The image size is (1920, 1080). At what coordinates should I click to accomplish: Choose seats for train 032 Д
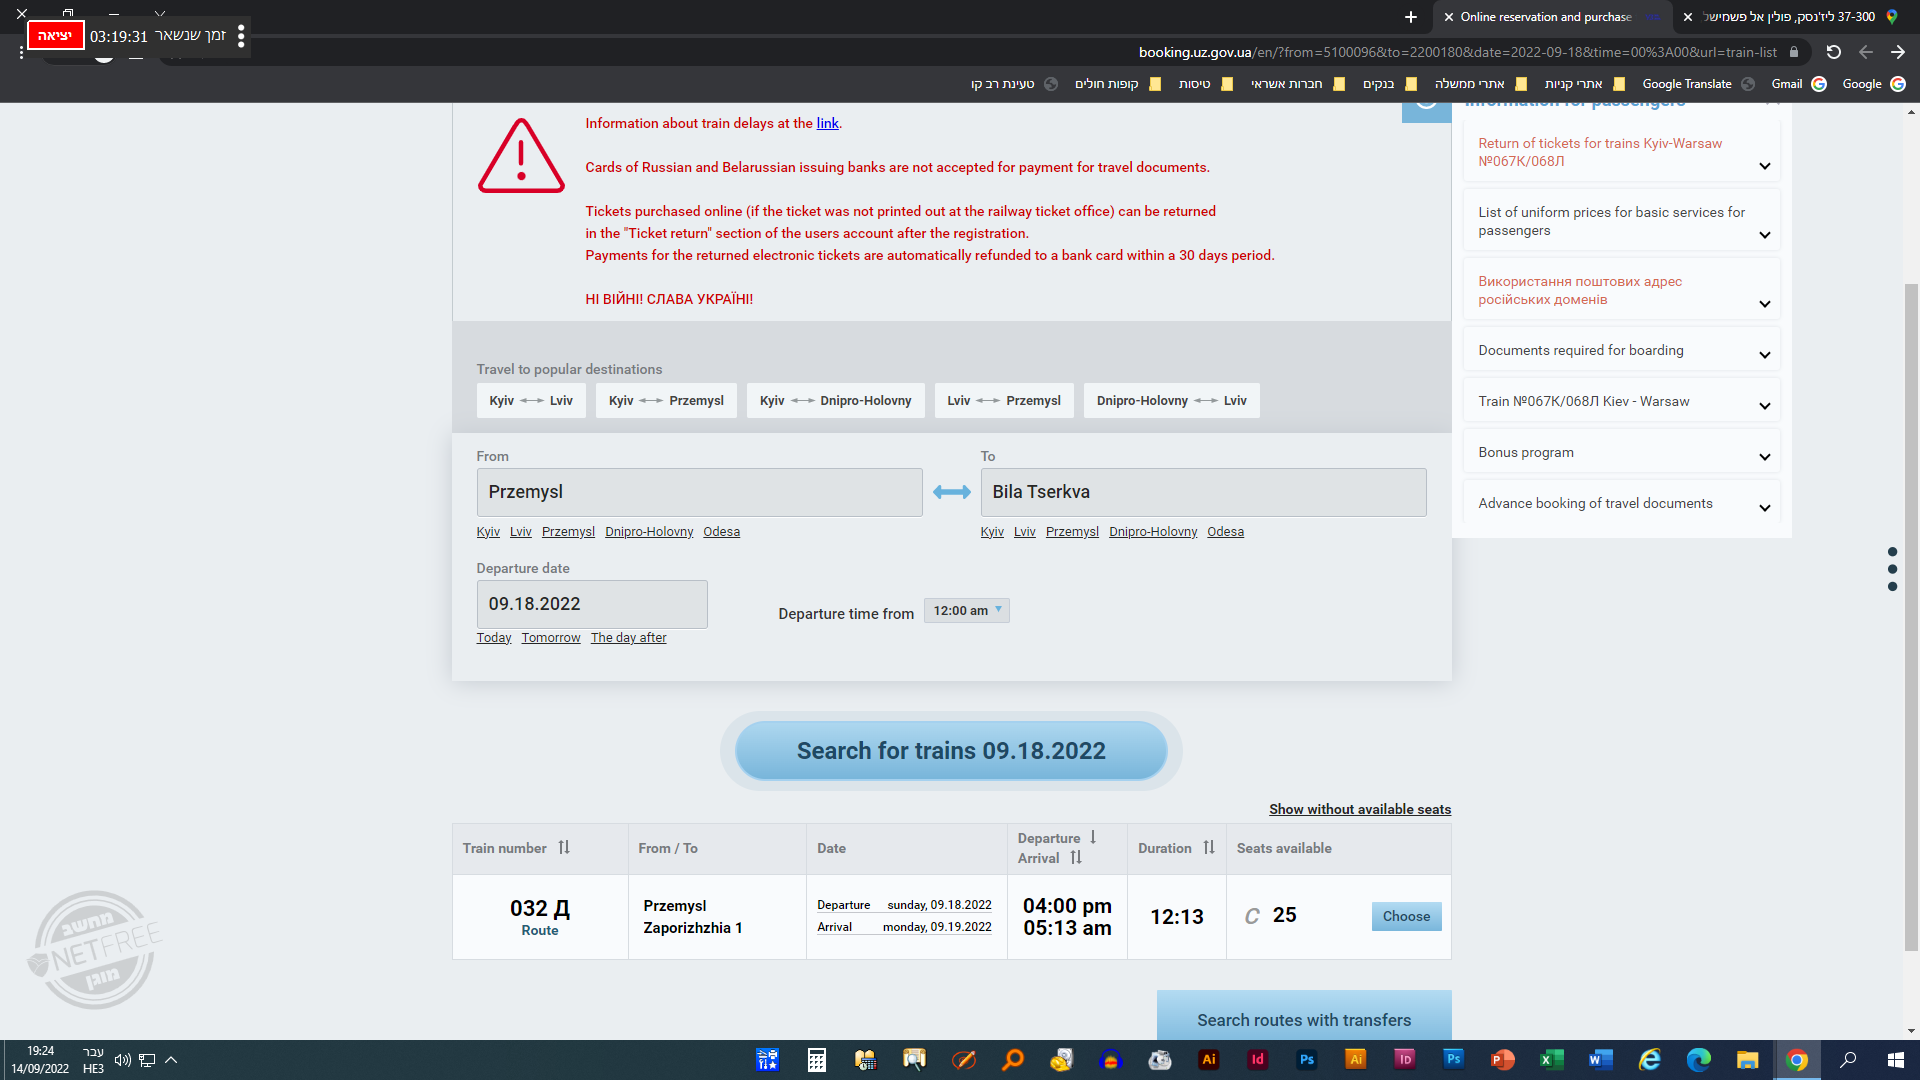pos(1405,917)
